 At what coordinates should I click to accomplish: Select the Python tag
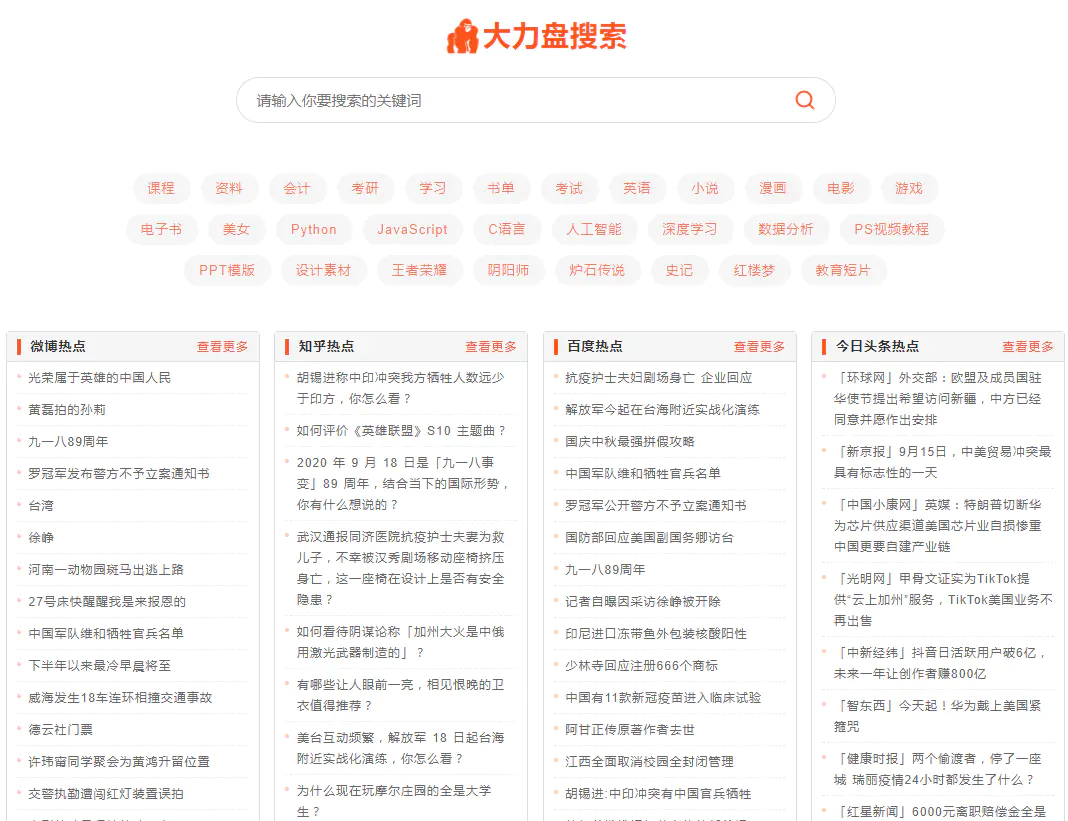(314, 229)
